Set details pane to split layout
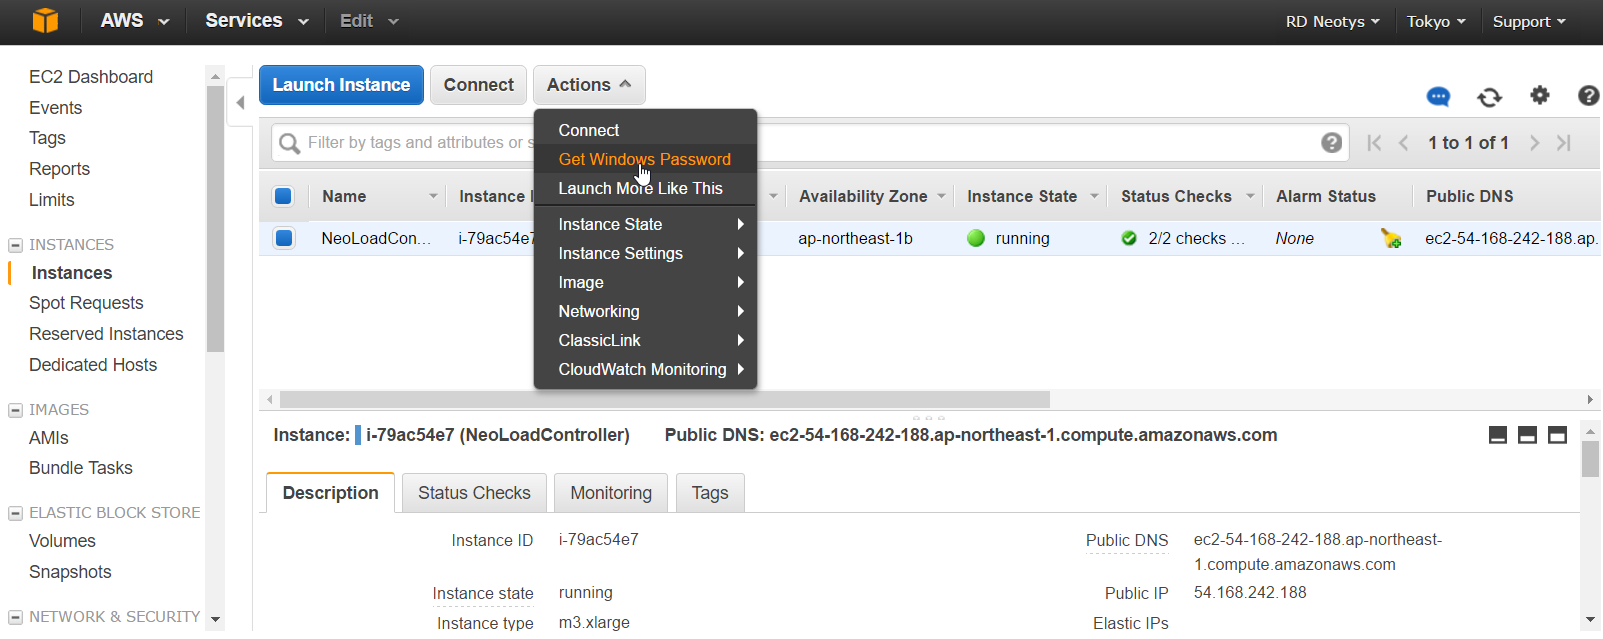Screen dimensions: 1603x639 click(1527, 435)
